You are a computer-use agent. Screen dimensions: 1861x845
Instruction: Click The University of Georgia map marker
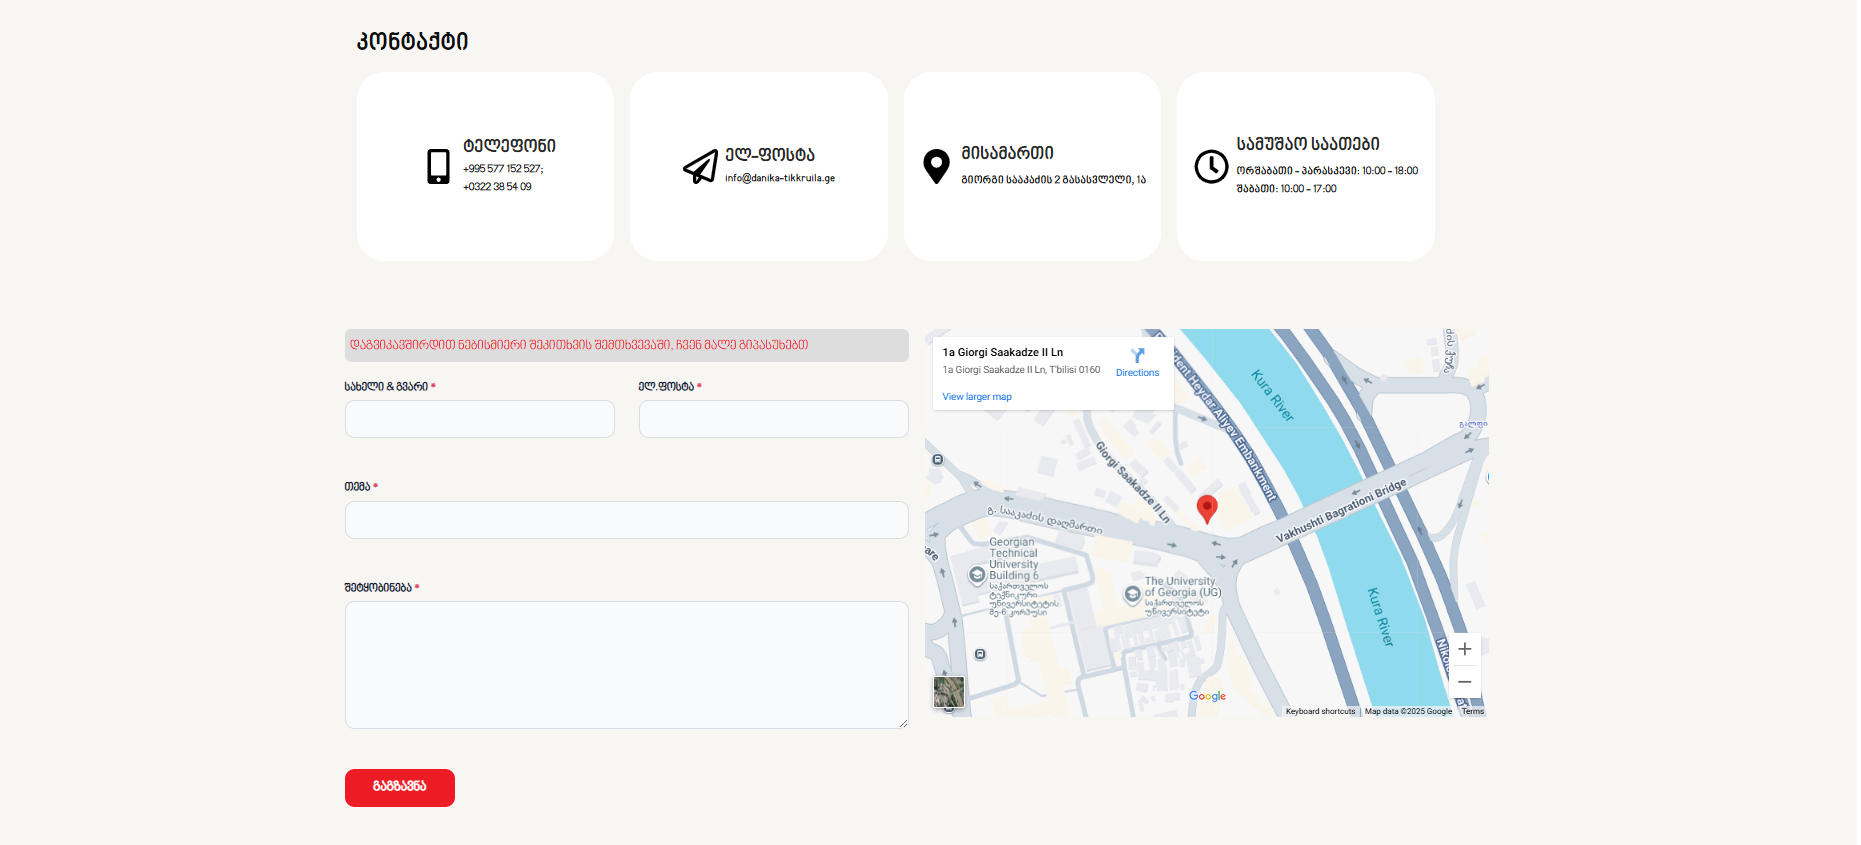(x=1132, y=594)
